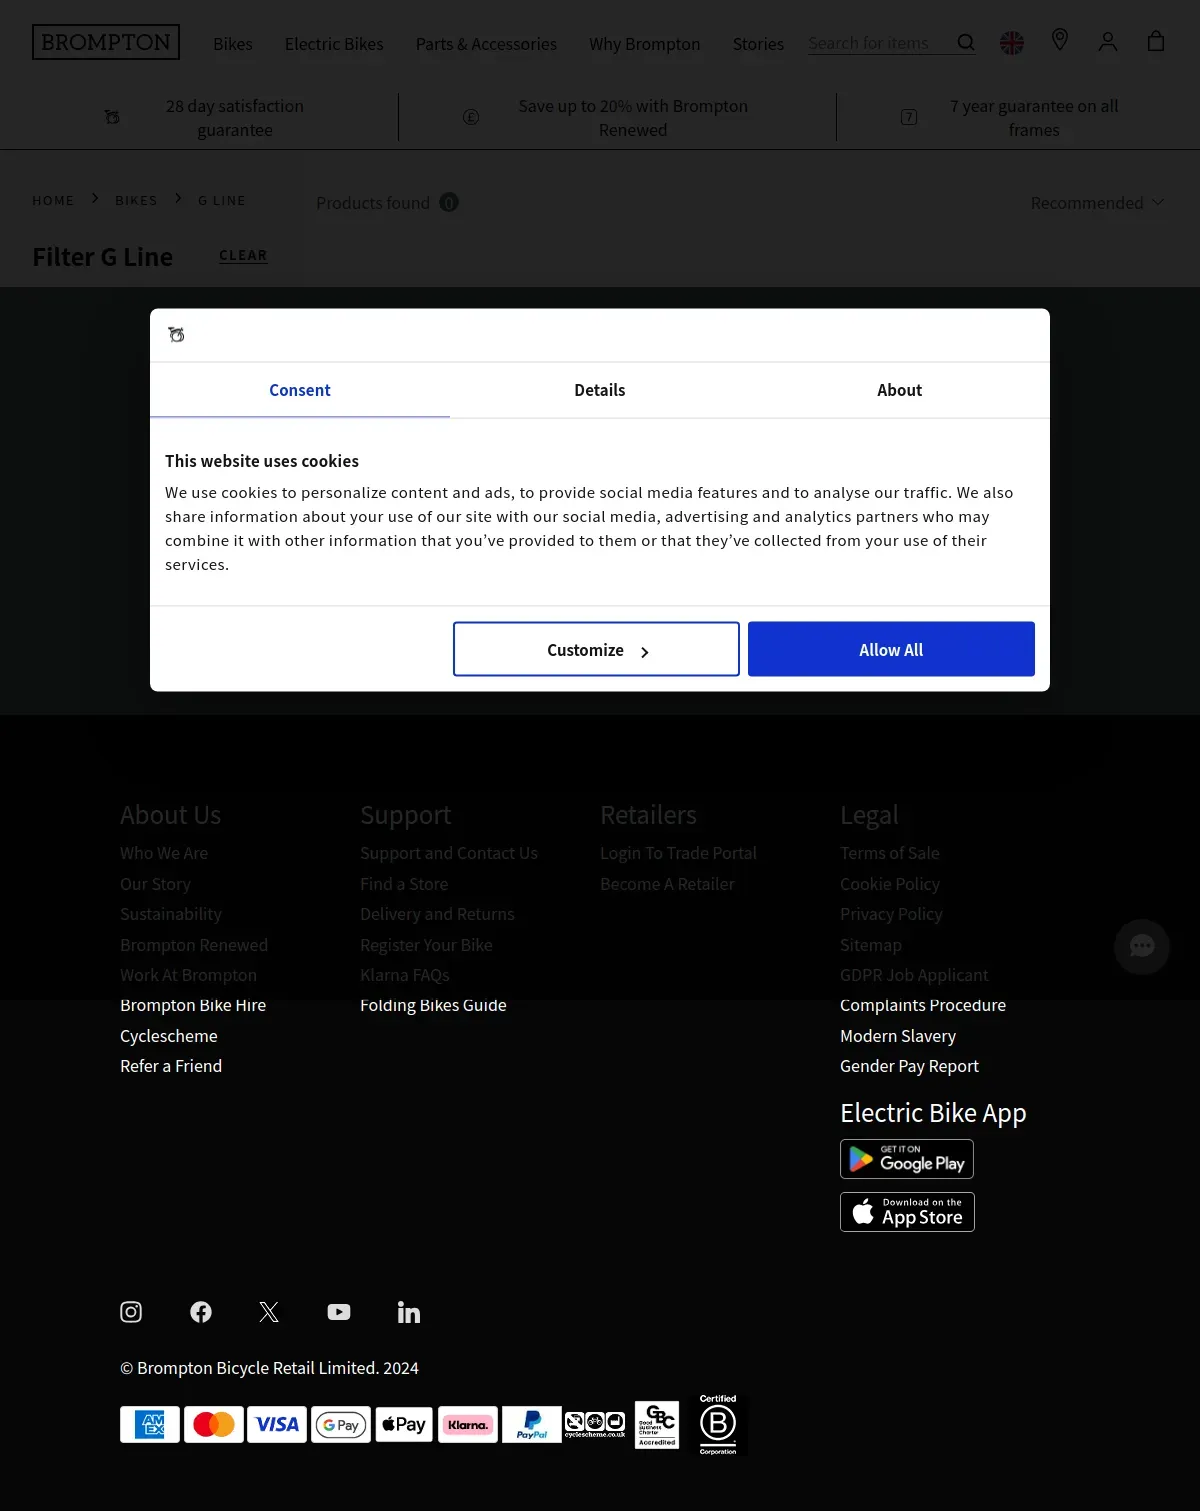Open Brompton's X profile

point(269,1312)
